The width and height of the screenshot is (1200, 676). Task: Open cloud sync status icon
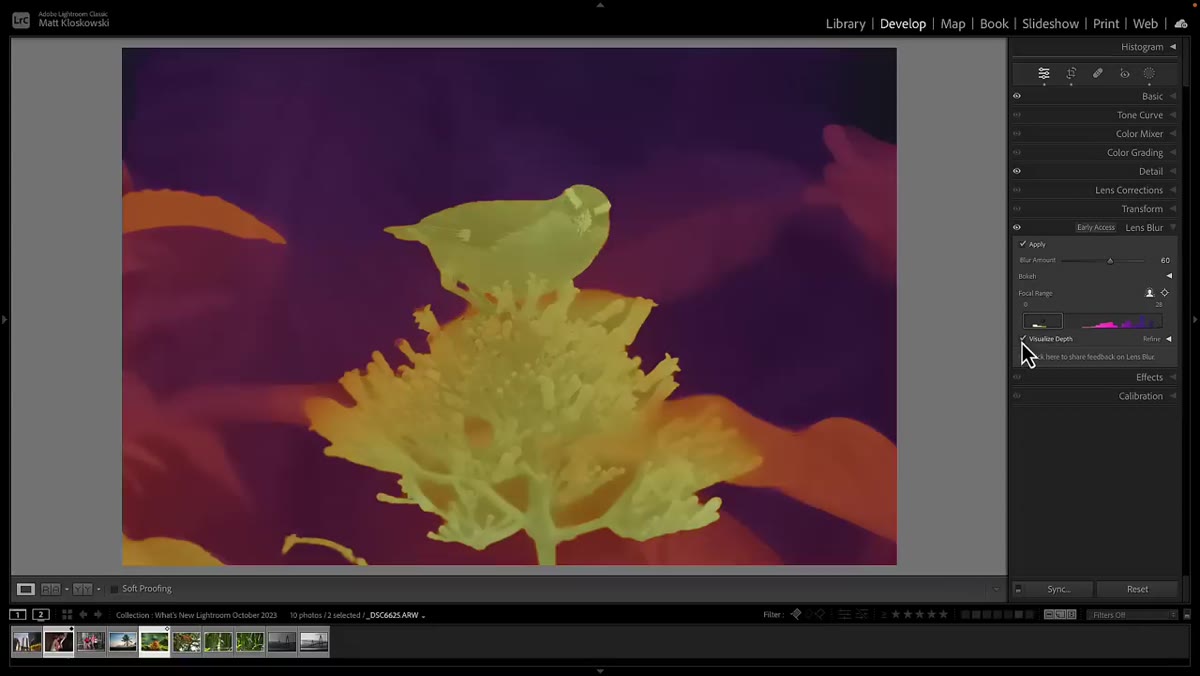point(1181,23)
